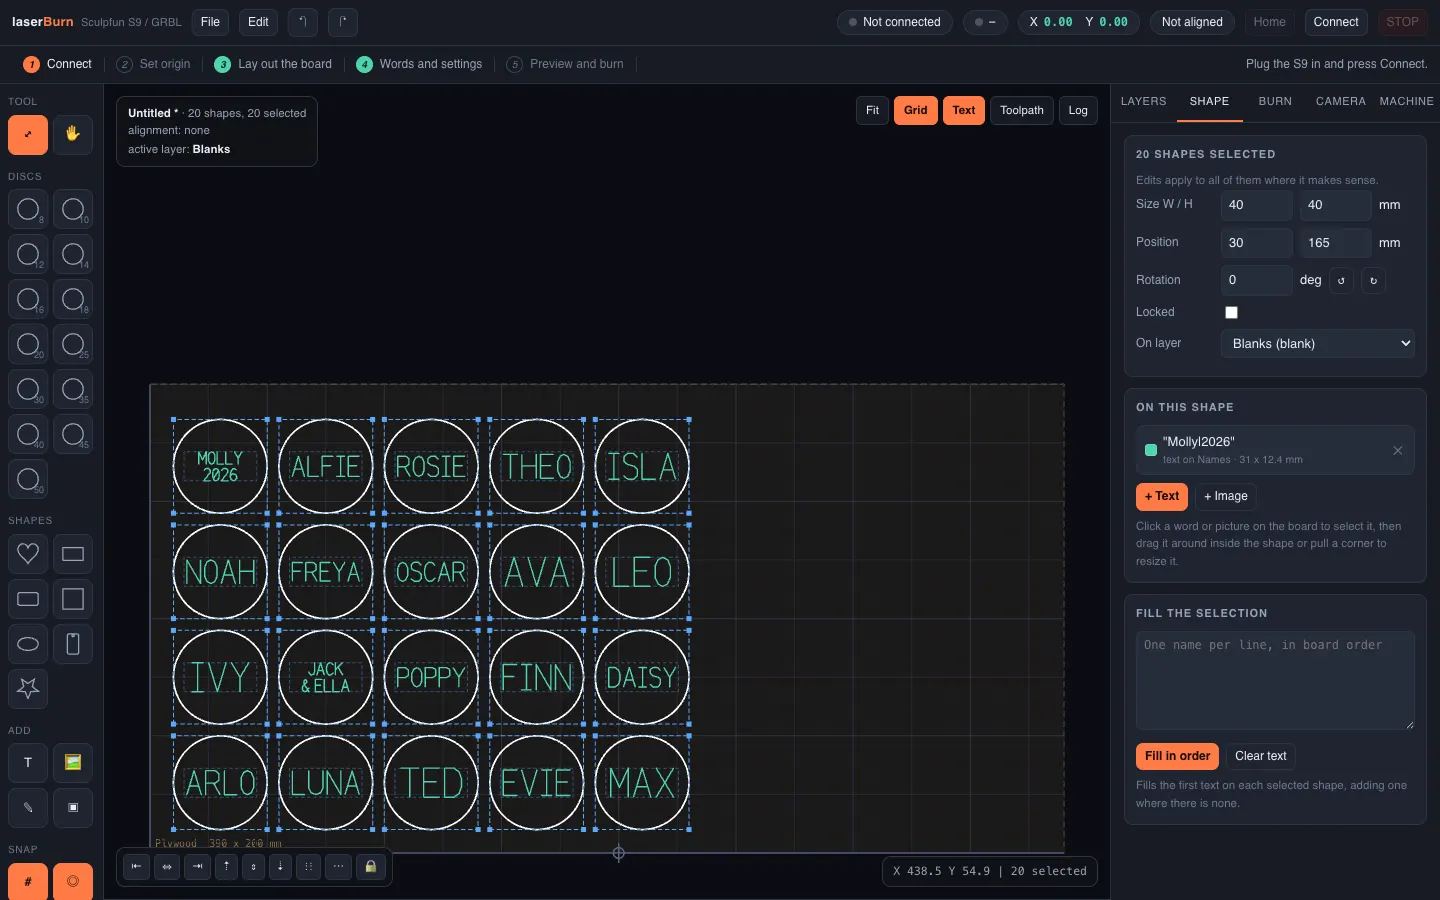Image resolution: width=1440 pixels, height=900 pixels.
Task: Click the Clear text button
Action: click(x=1261, y=756)
